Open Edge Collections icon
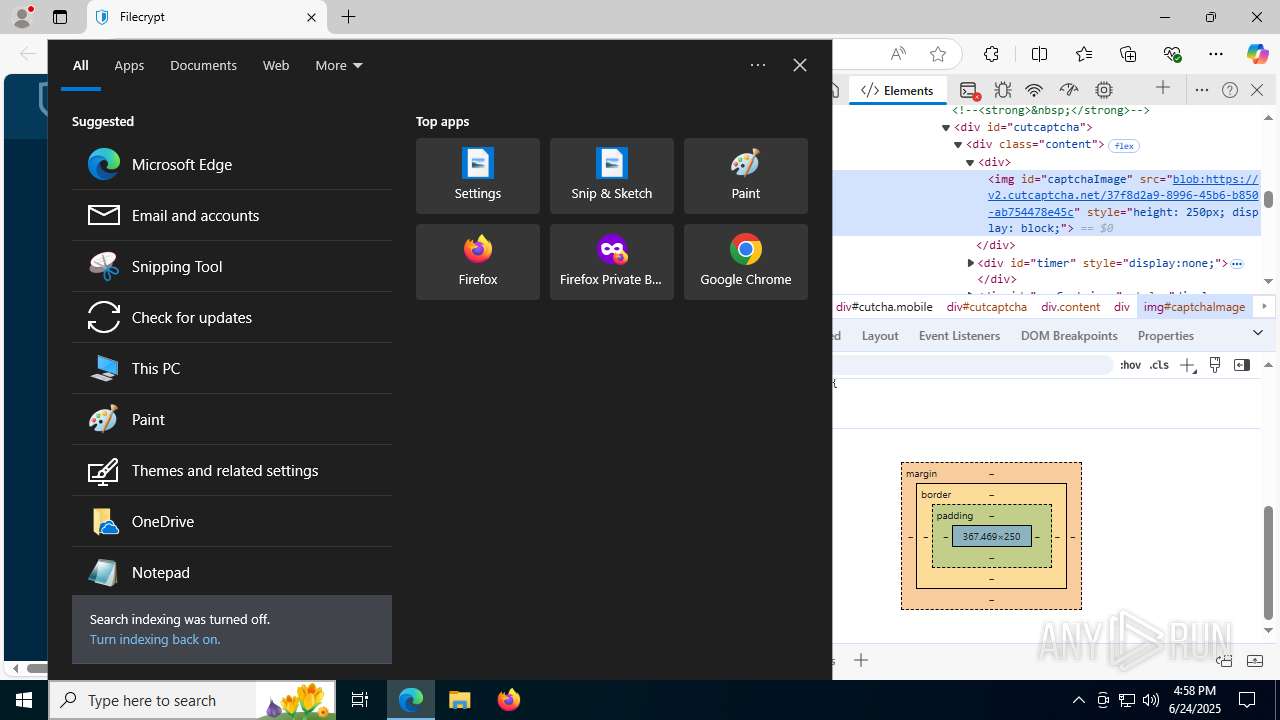Image resolution: width=1280 pixels, height=720 pixels. [1128, 54]
